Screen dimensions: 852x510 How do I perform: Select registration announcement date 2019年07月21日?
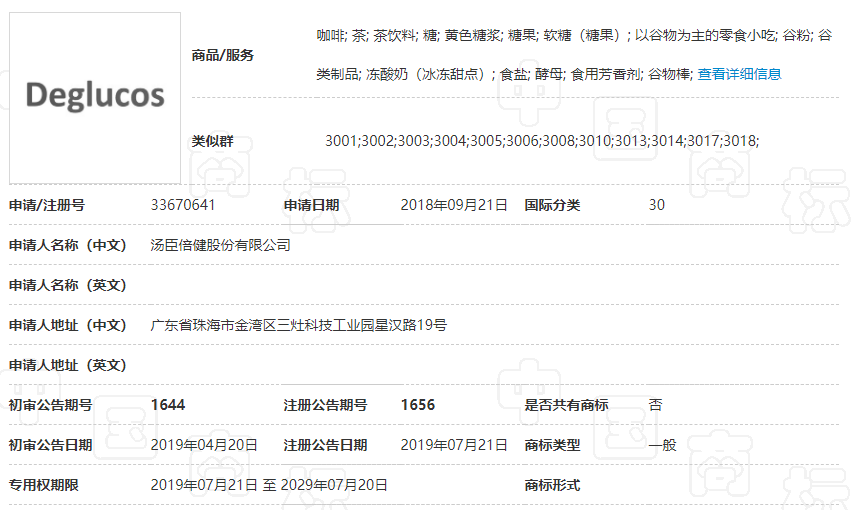pyautogui.click(x=454, y=445)
